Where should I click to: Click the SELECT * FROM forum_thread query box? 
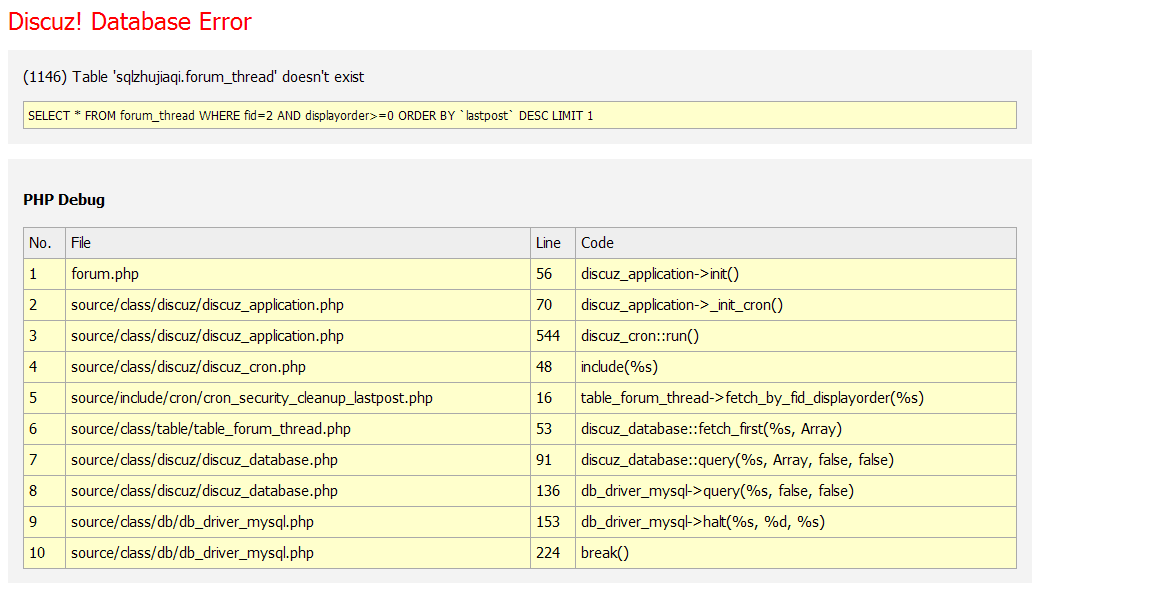tap(520, 115)
